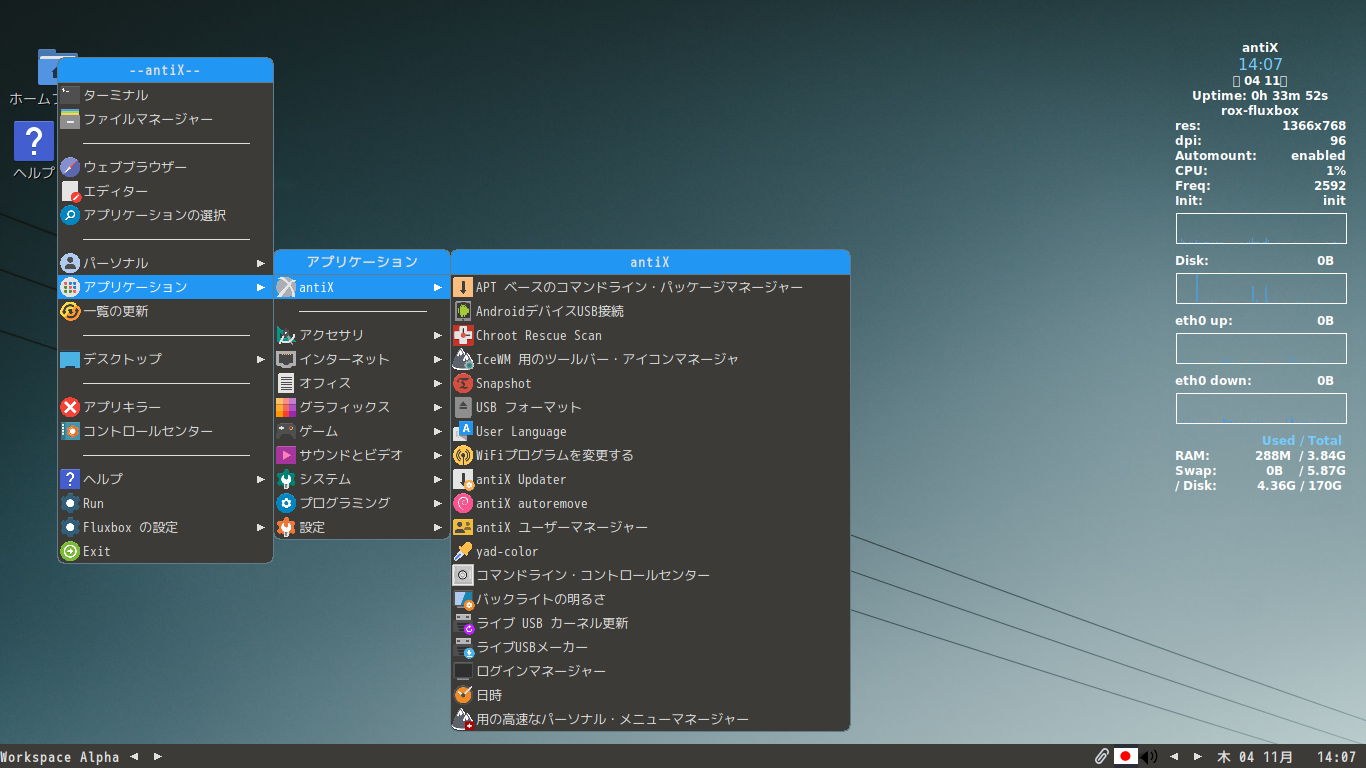Open the 設定 category menu entry

pos(362,527)
